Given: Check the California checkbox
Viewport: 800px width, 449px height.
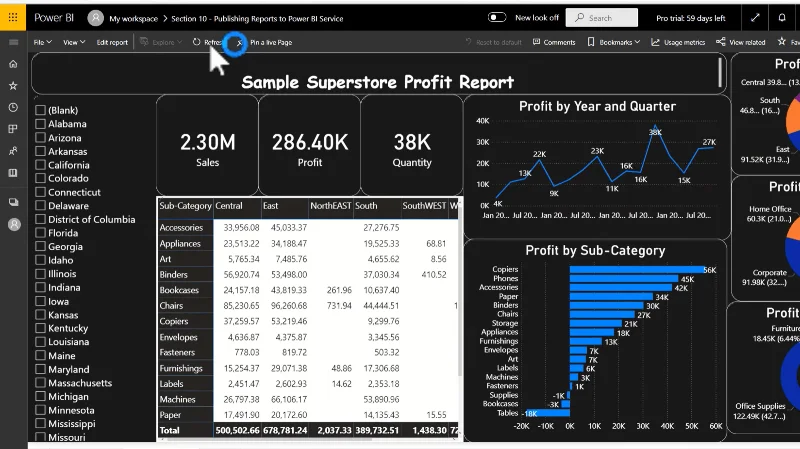Looking at the screenshot, I should coord(40,165).
